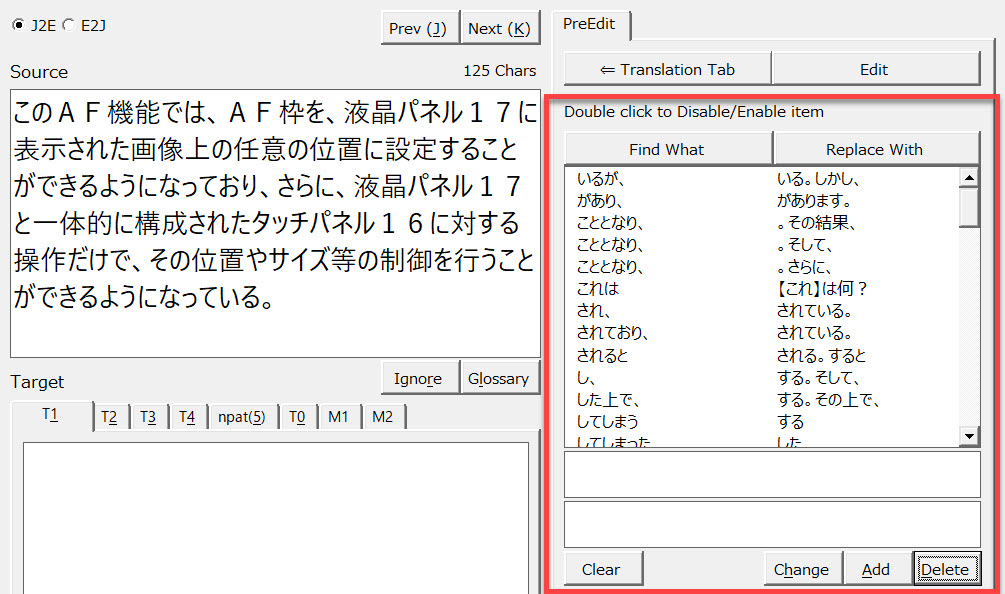Select the M1 tab
Image resolution: width=1005 pixels, height=594 pixels.
click(x=338, y=417)
